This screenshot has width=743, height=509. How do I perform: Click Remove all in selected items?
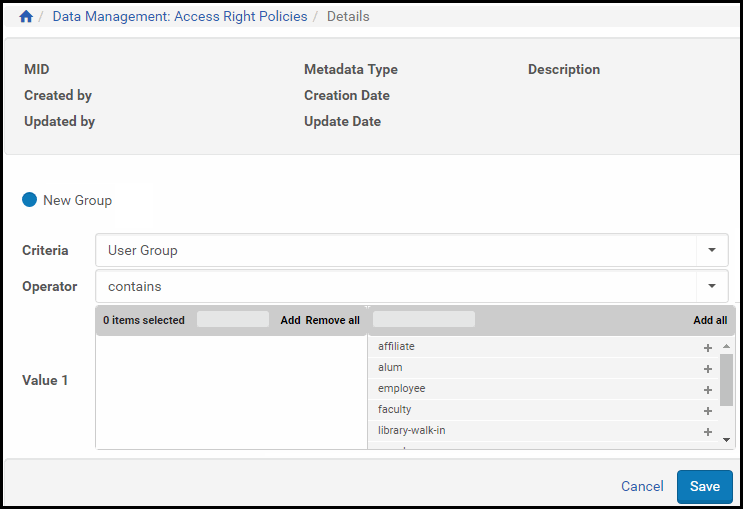point(332,321)
